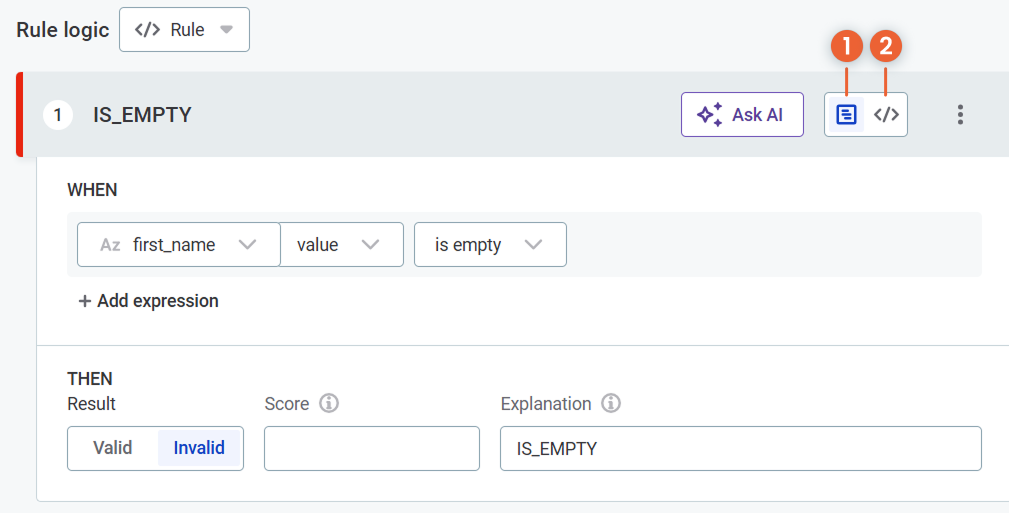1009x513 pixels.
Task: Expand the is empty condition dropdown
Action: pos(532,245)
